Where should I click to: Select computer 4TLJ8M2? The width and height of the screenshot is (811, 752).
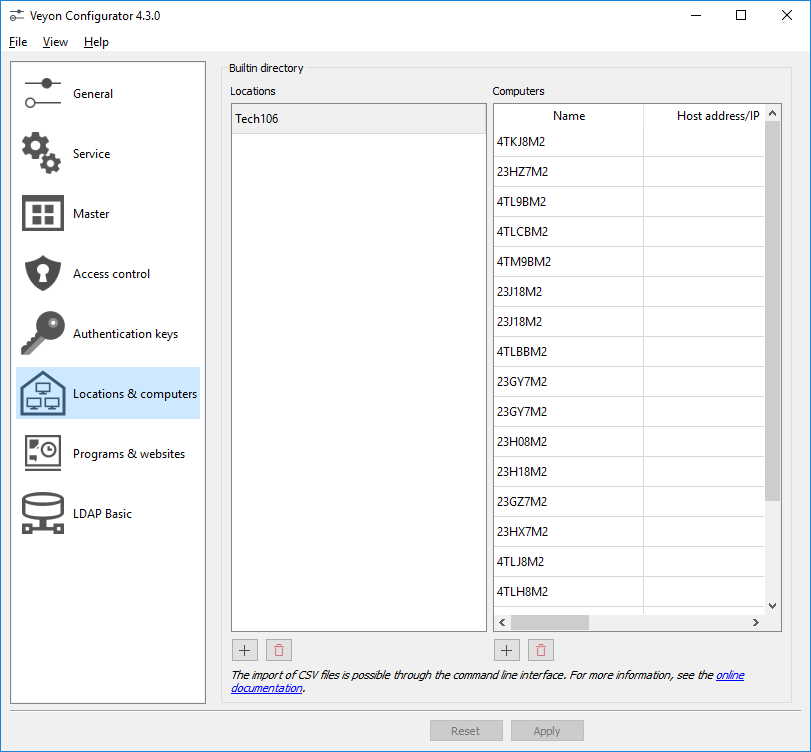568,562
